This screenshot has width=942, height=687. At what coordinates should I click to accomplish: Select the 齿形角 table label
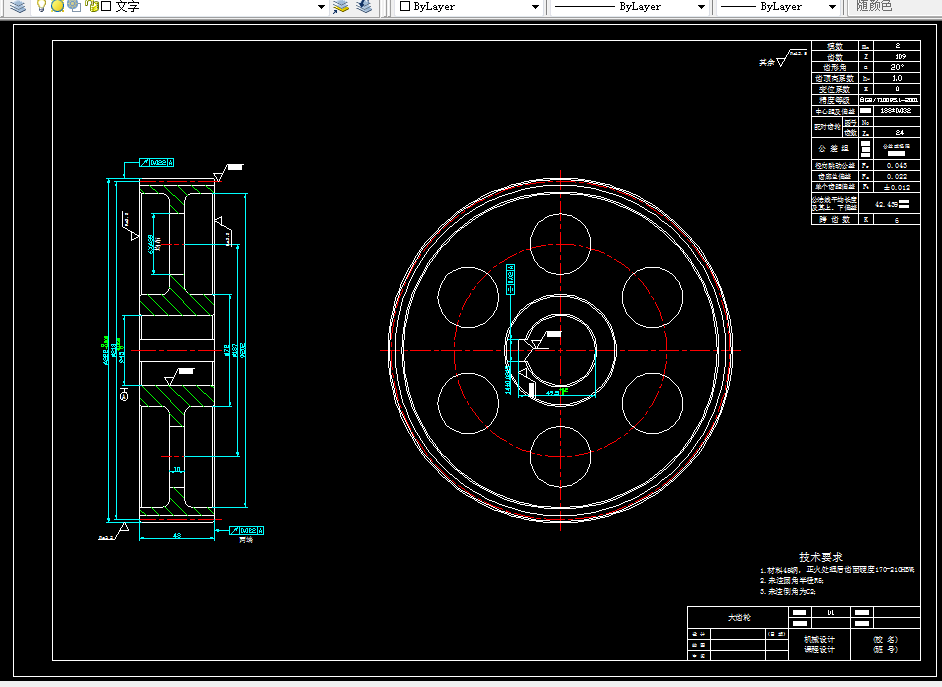click(834, 67)
